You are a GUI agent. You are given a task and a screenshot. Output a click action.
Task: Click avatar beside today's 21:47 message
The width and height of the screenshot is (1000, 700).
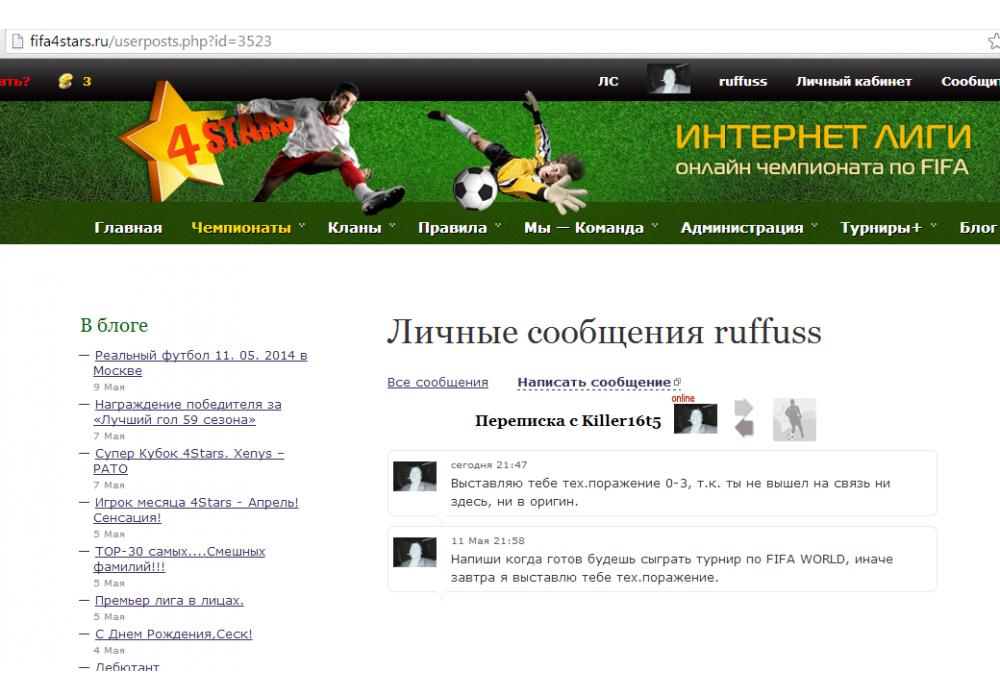(x=415, y=476)
